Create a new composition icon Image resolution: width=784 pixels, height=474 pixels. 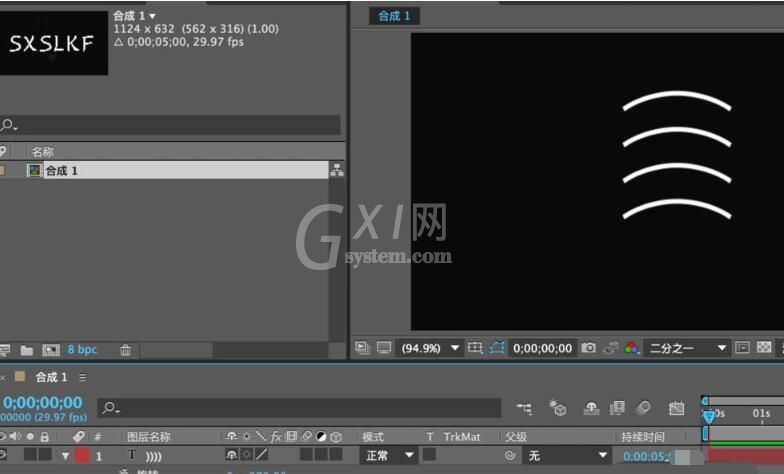tap(51, 350)
